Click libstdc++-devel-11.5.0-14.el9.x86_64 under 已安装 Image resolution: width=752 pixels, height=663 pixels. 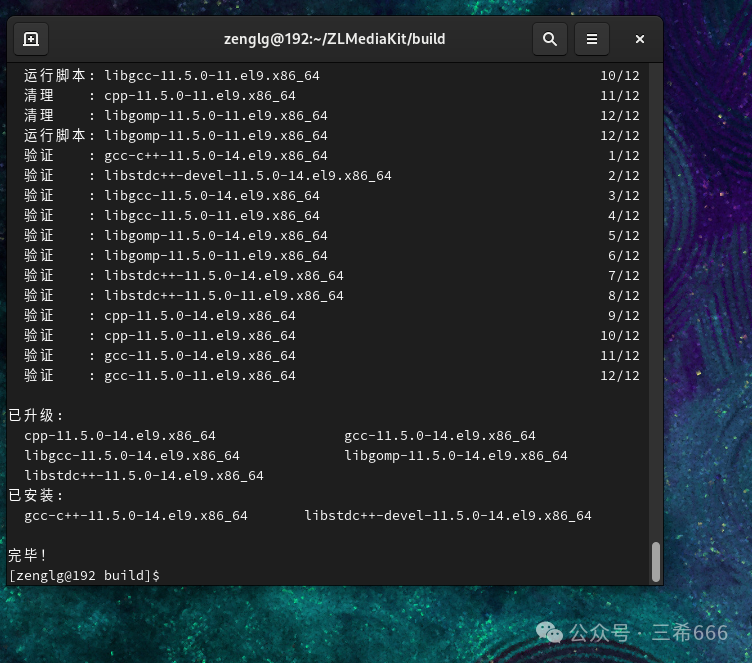448,516
